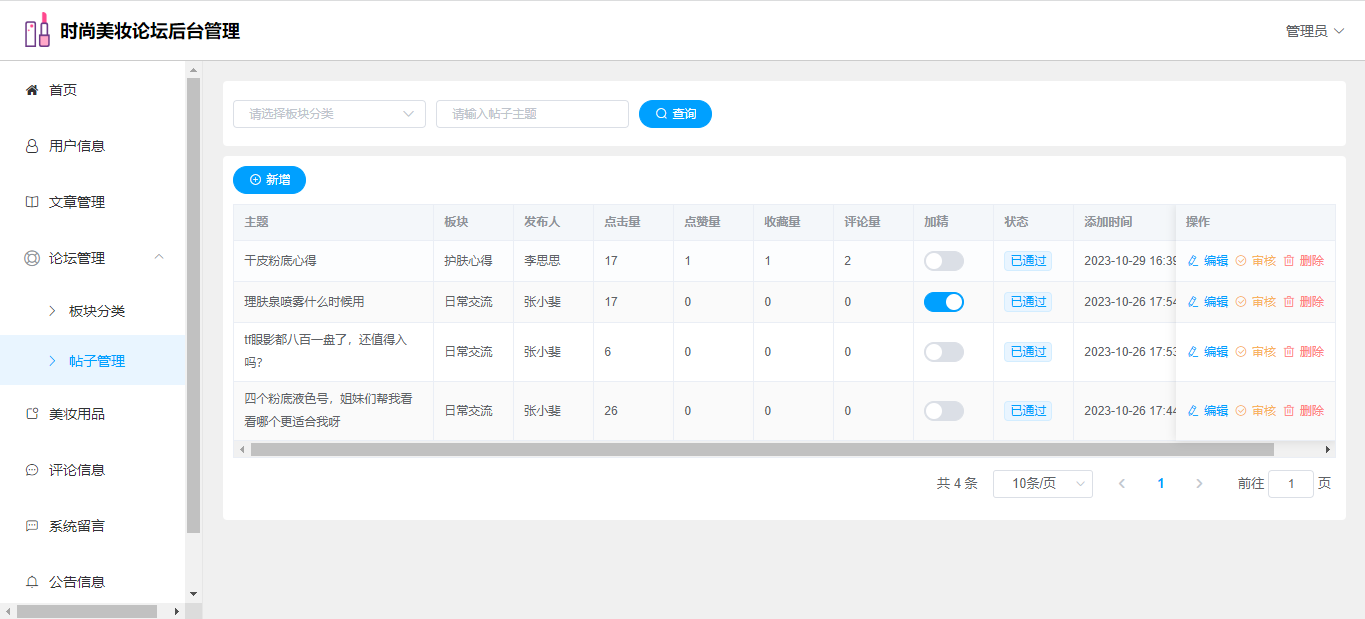Image resolution: width=1365 pixels, height=619 pixels.
Task: Click the chat bubble icon beside 评论信息
Action: (x=32, y=470)
